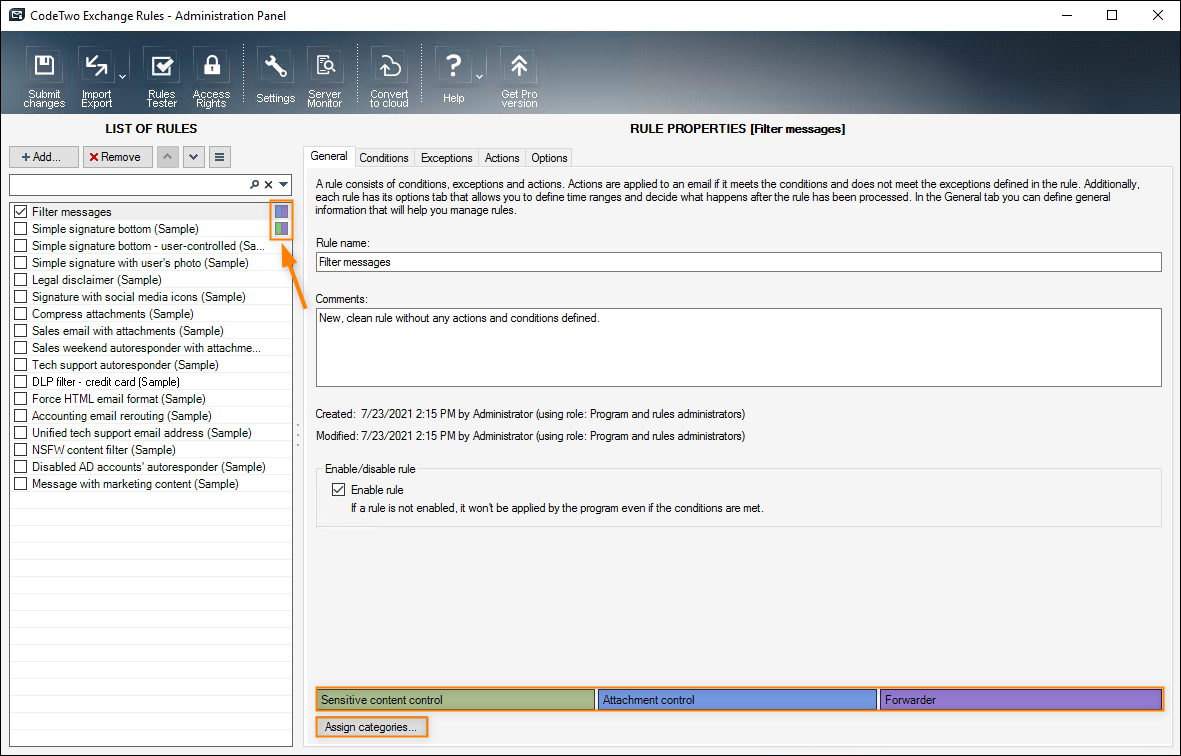The width and height of the screenshot is (1181, 756).
Task: Maximize the Administration Panel window
Action: 1112,15
